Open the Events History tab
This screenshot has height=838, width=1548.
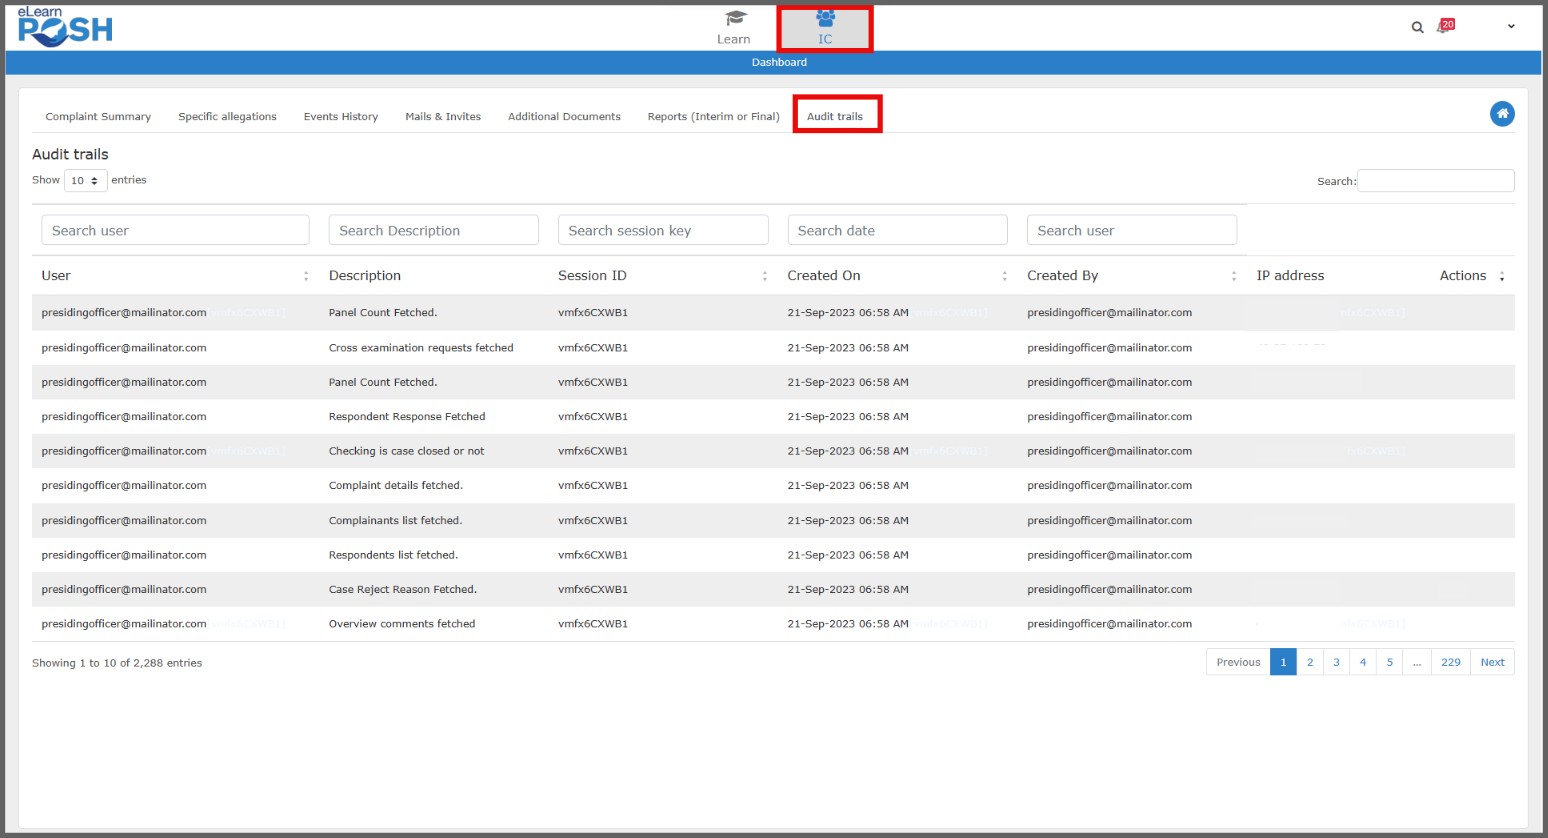[341, 117]
